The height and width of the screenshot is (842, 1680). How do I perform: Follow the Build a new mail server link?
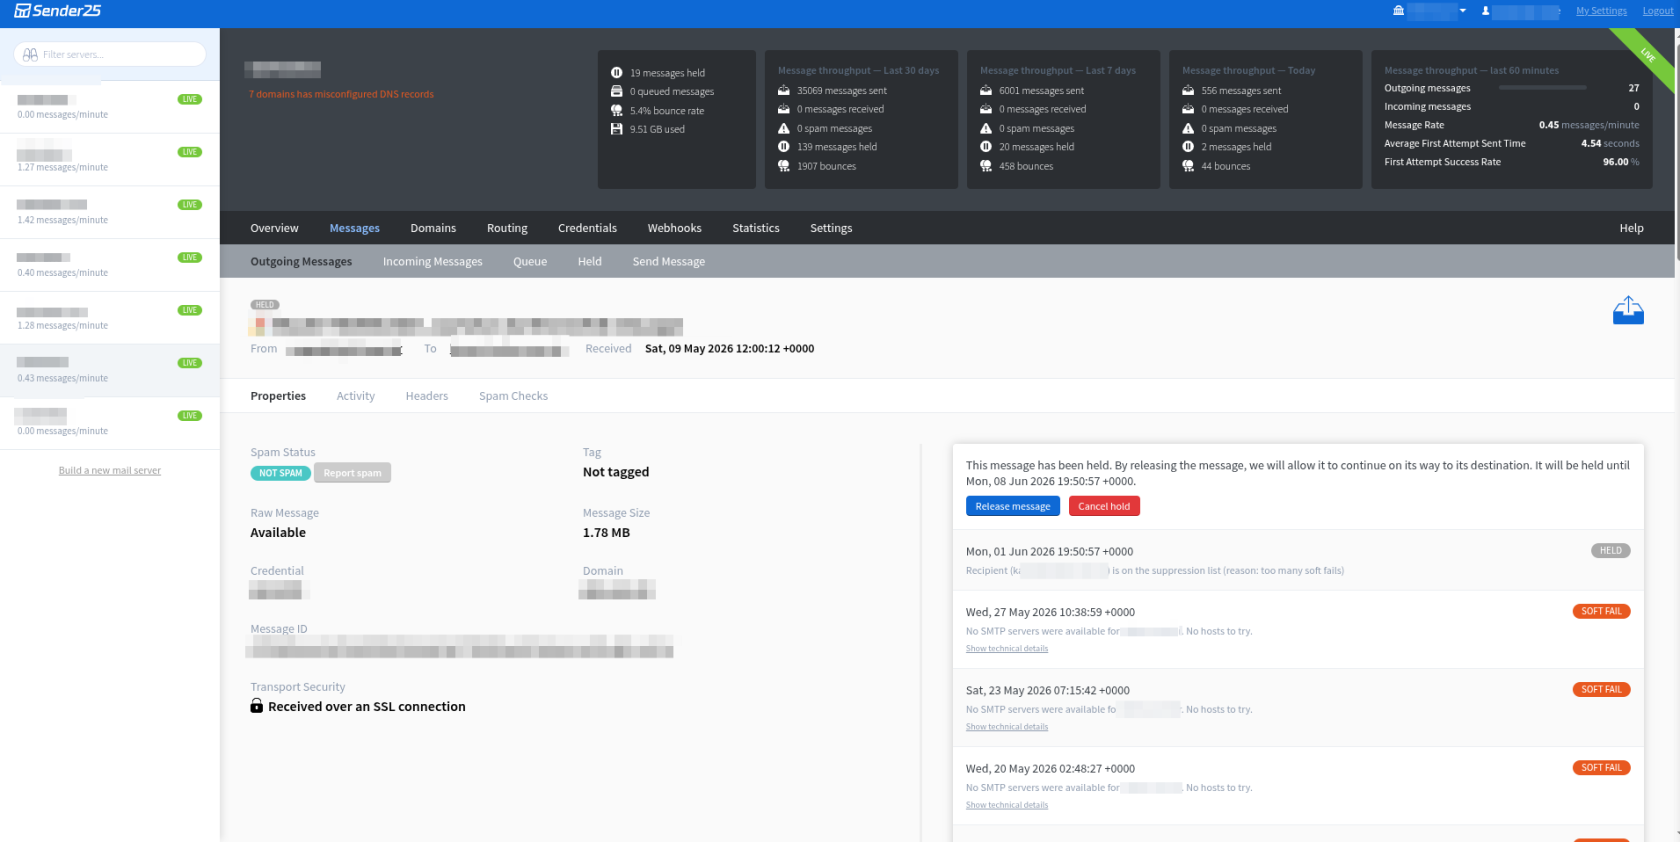[x=110, y=471]
